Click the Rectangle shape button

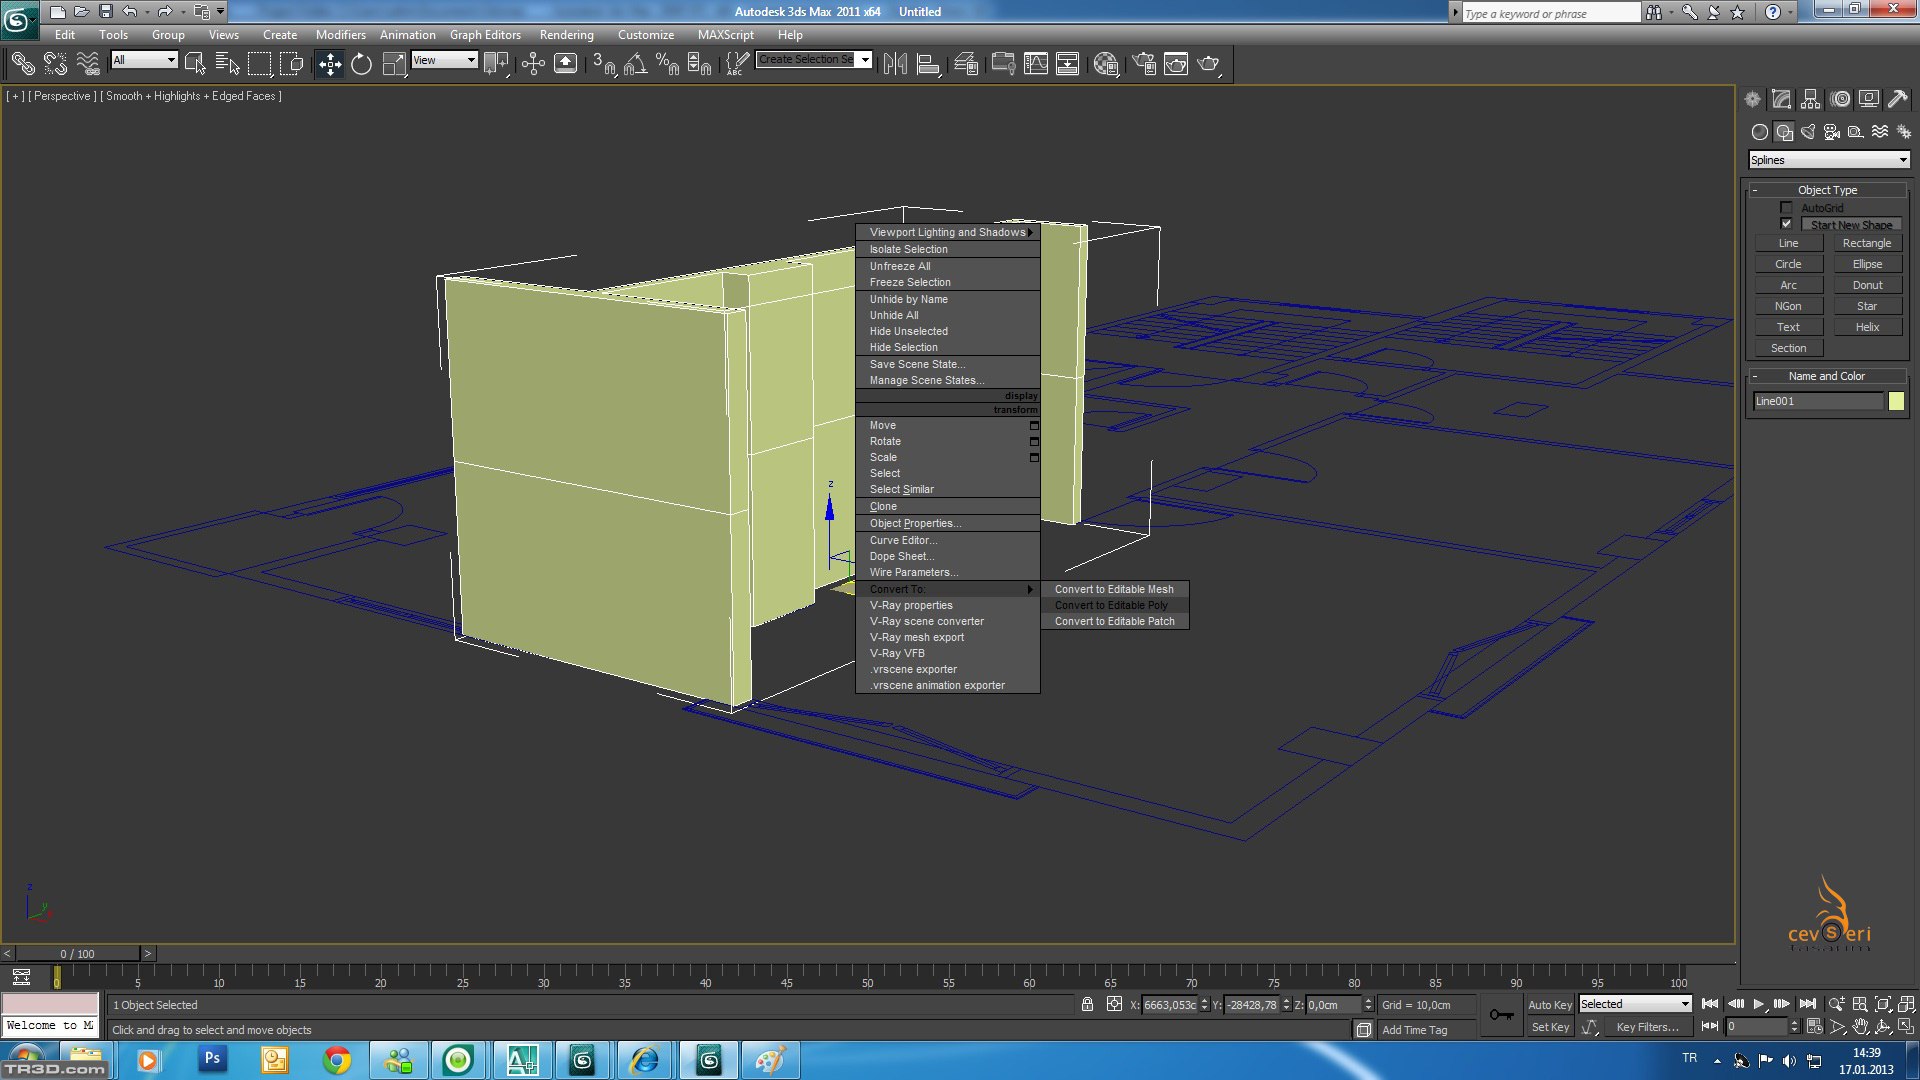(x=1866, y=243)
